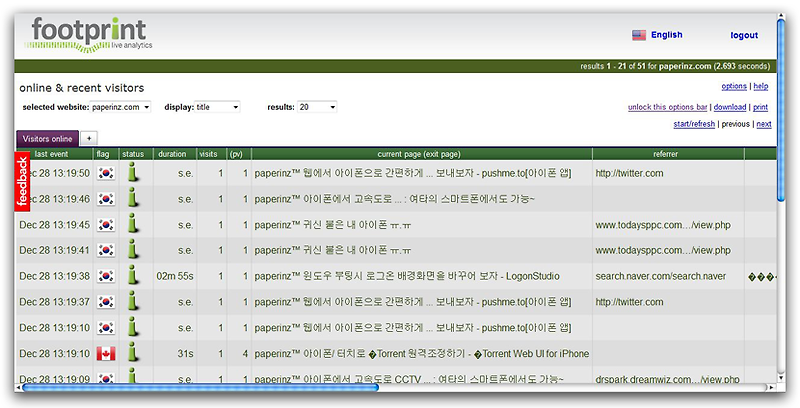Click green status icon in 13:19:41 row
This screenshot has height=408, width=800.
[x=133, y=249]
